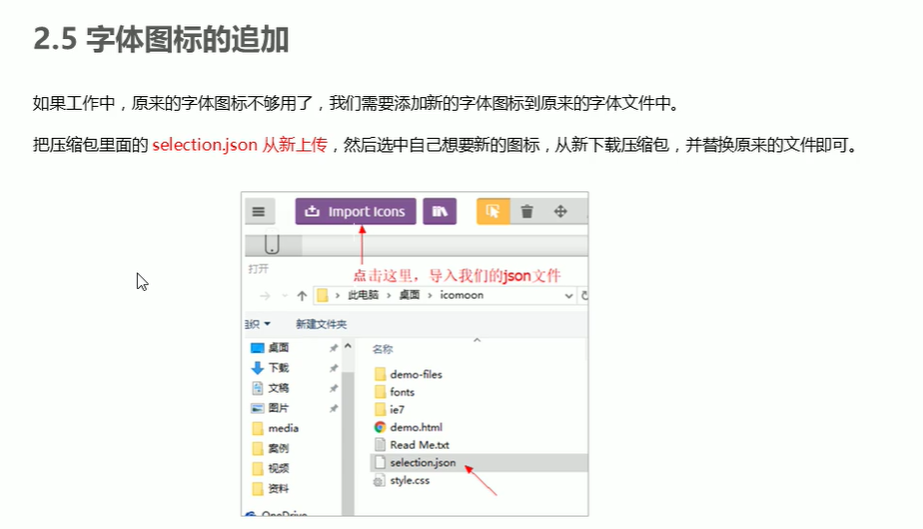
Task: Sort by the 名称 column header
Action: 383,349
